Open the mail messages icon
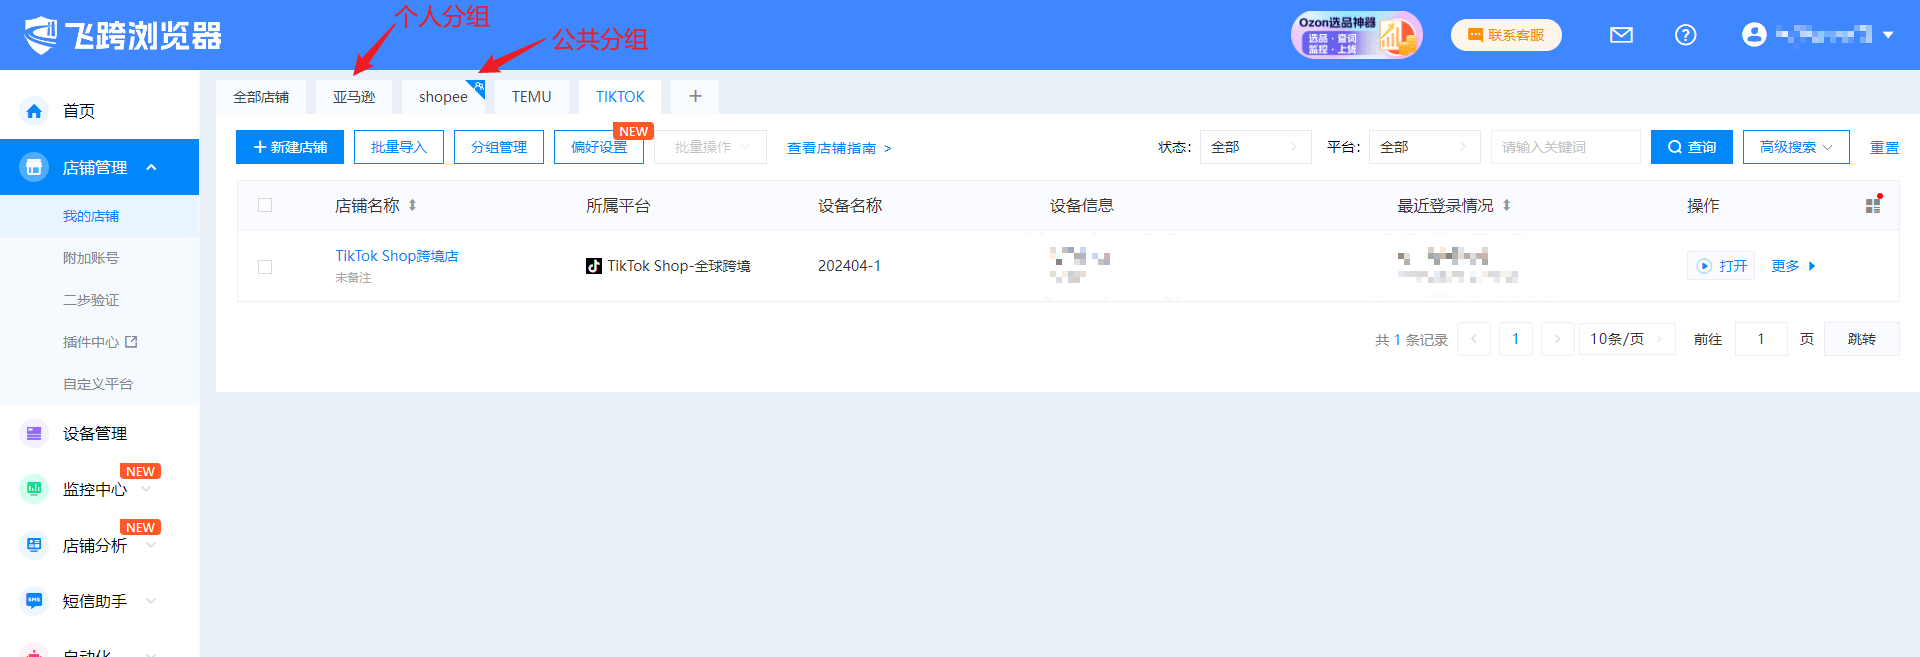Image resolution: width=1920 pixels, height=657 pixels. 1621,35
